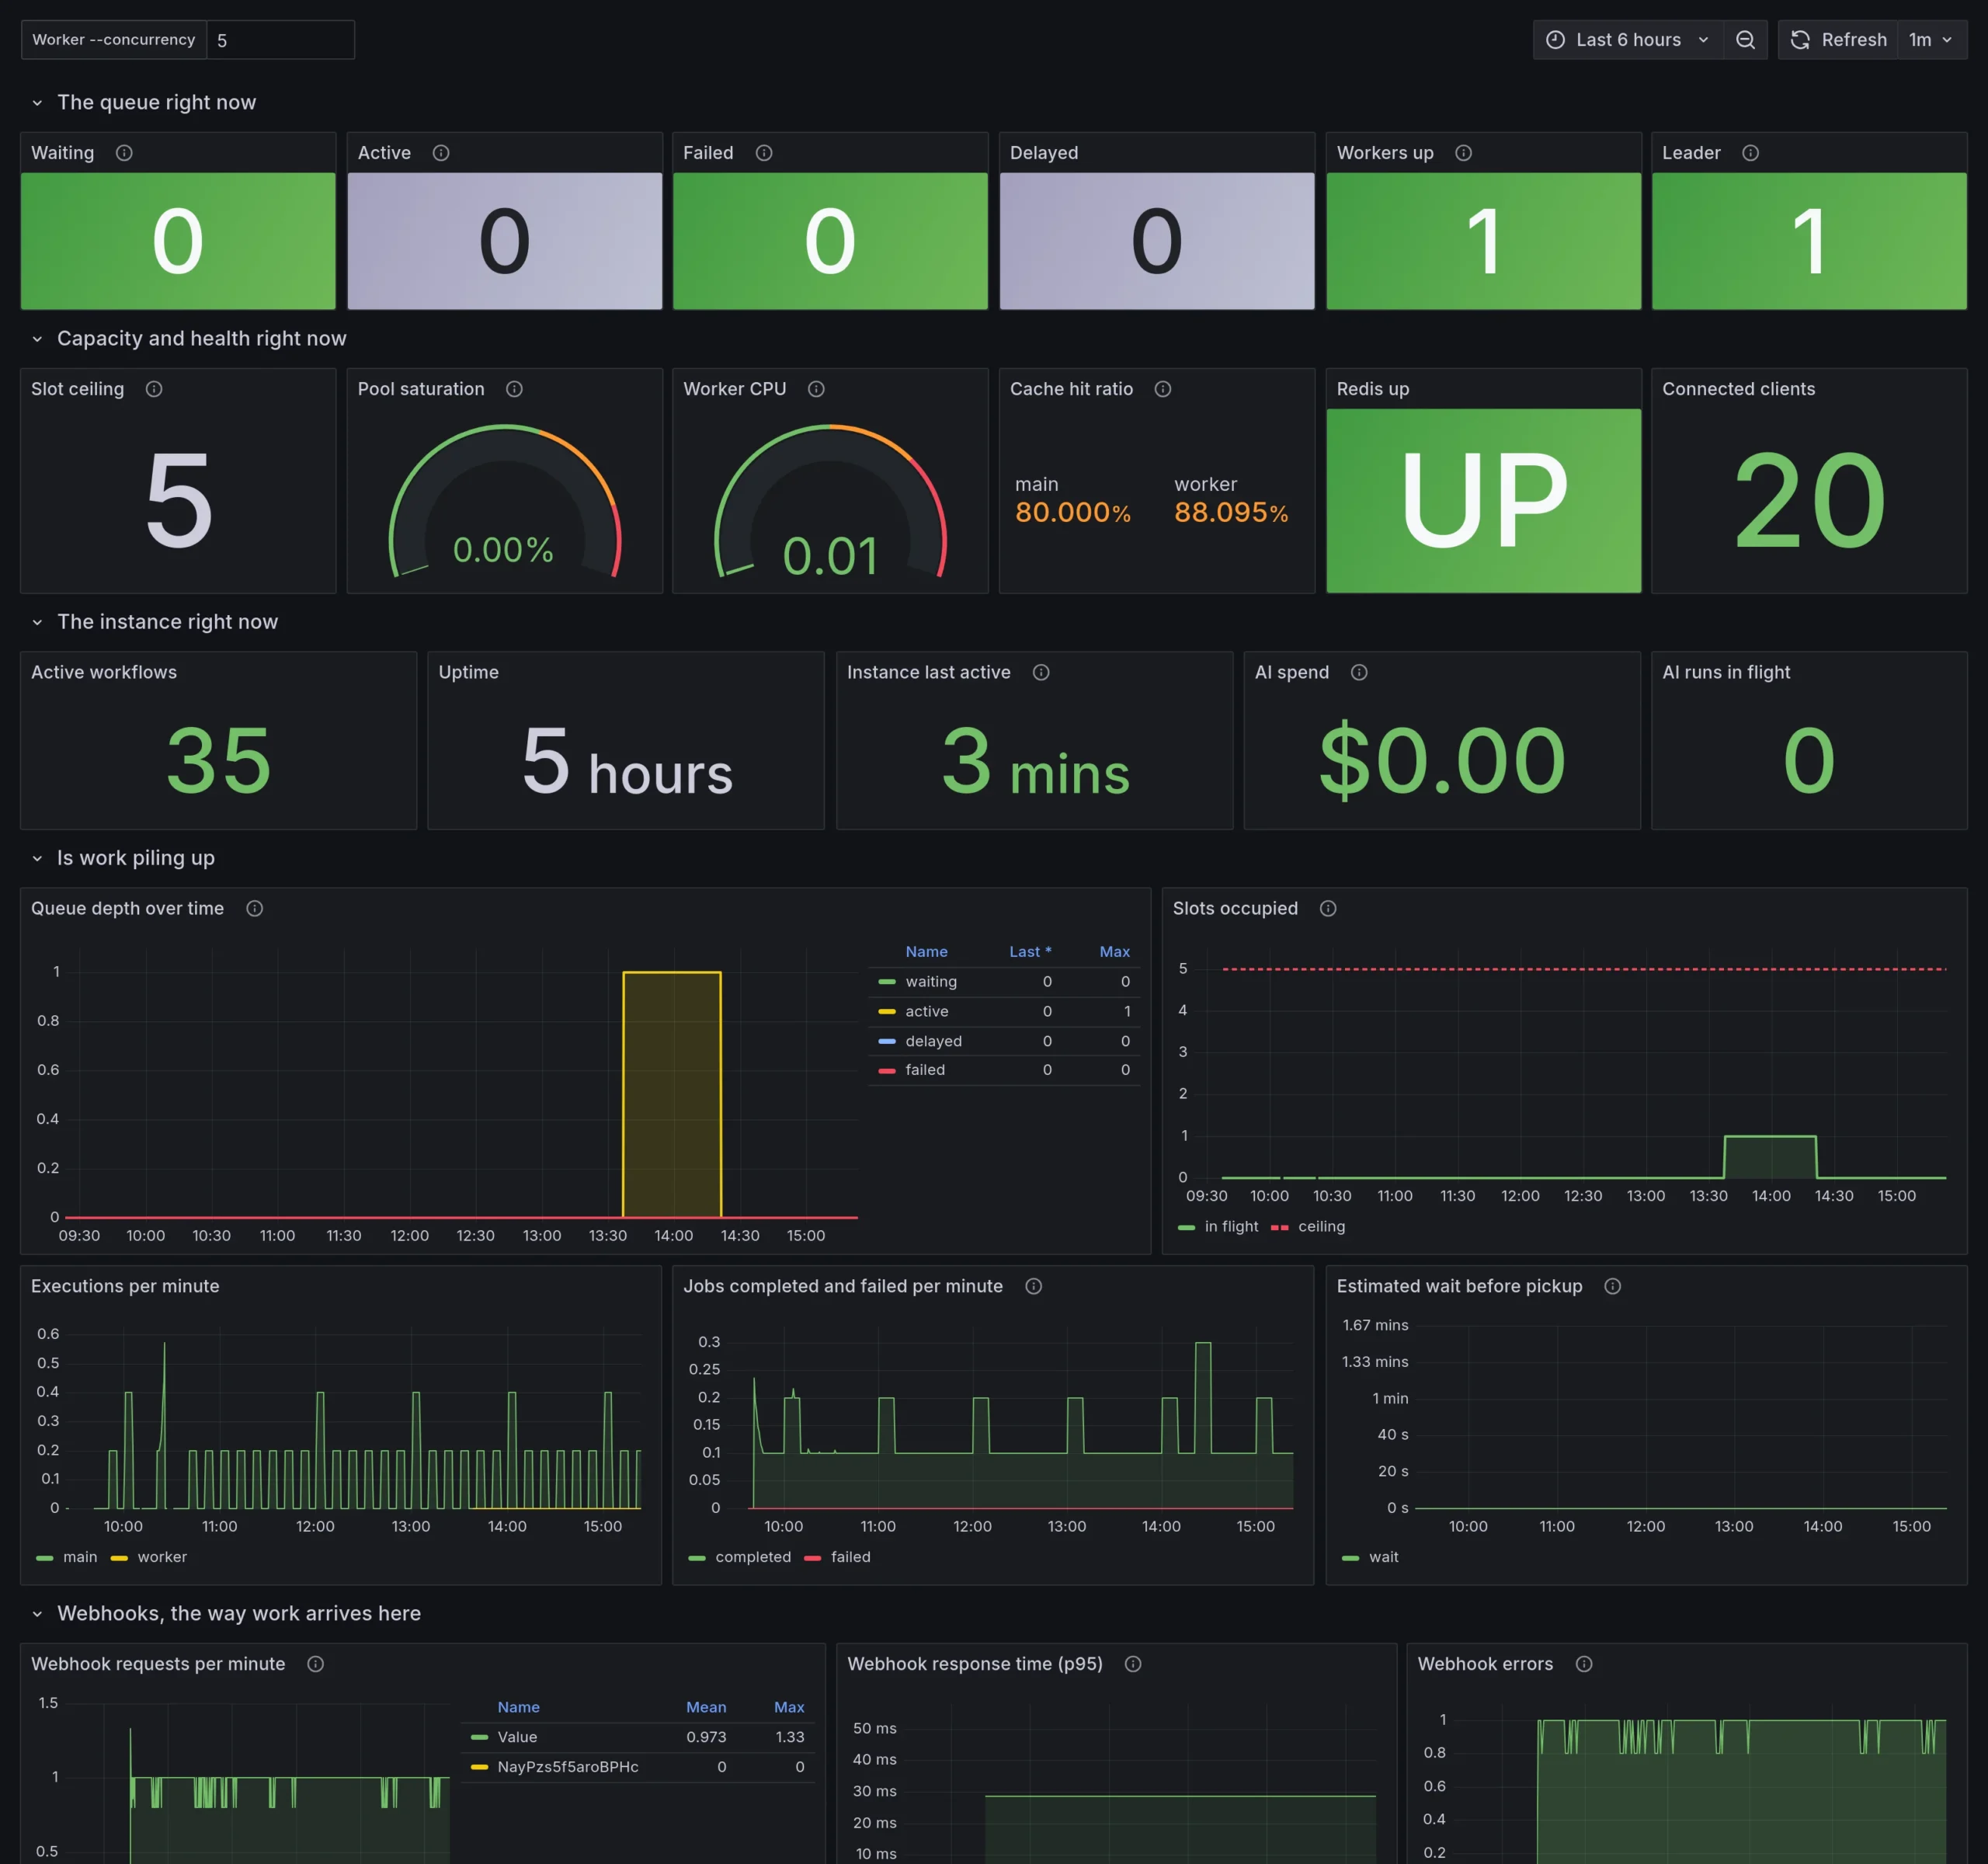Click the Worker CPU gauge
This screenshot has height=1864, width=1988.
pos(831,501)
